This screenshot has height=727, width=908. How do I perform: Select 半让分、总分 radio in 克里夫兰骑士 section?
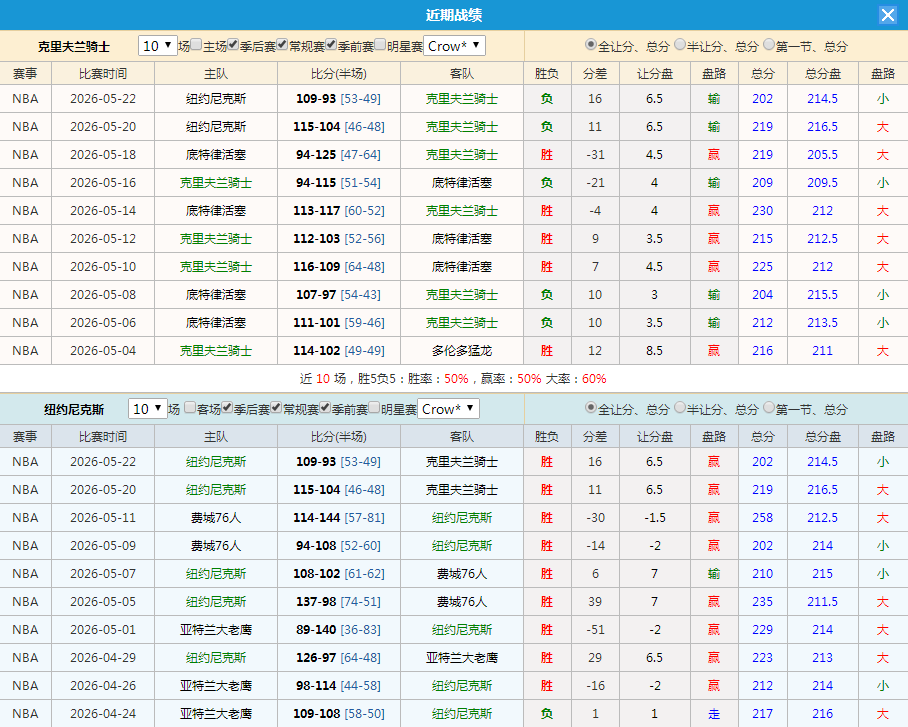click(680, 44)
